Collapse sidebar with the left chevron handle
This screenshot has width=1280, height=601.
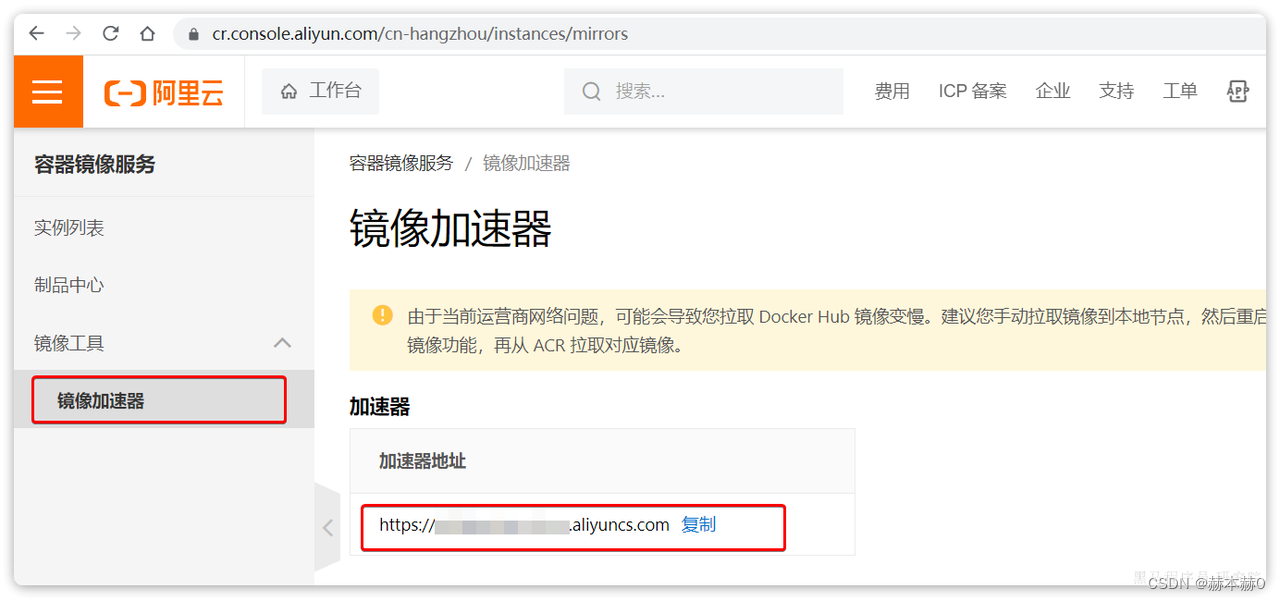coord(327,528)
